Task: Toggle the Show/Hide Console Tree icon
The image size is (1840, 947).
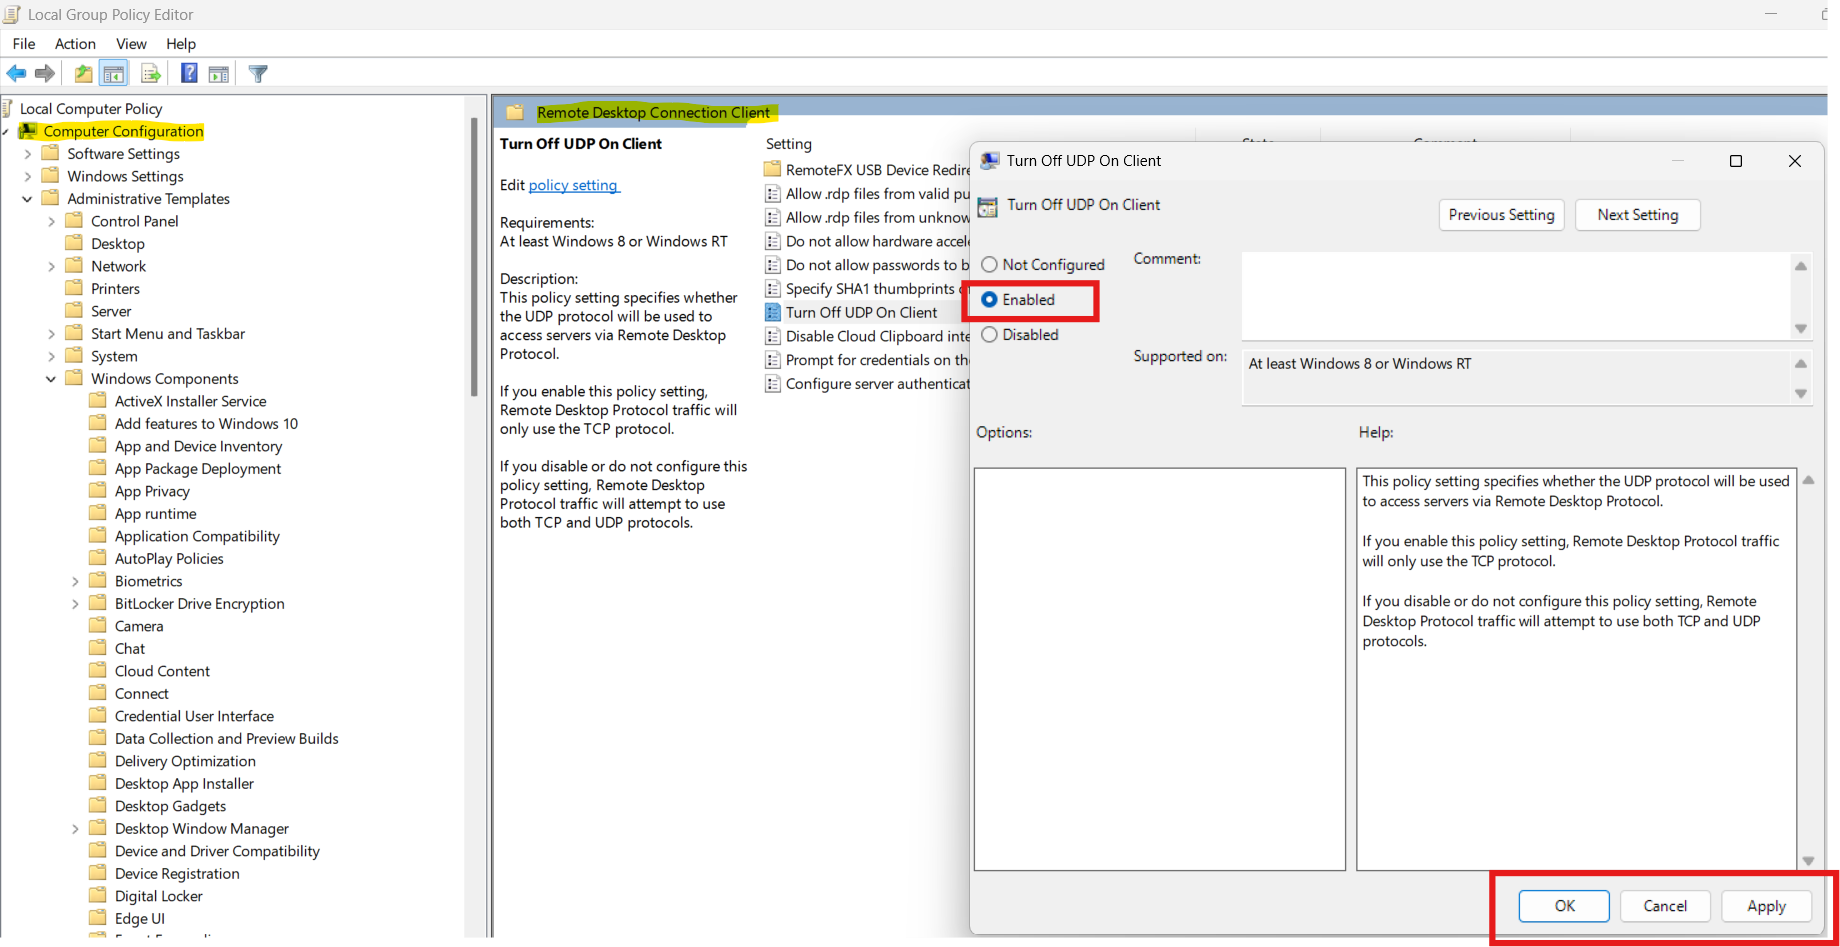Action: pyautogui.click(x=114, y=73)
